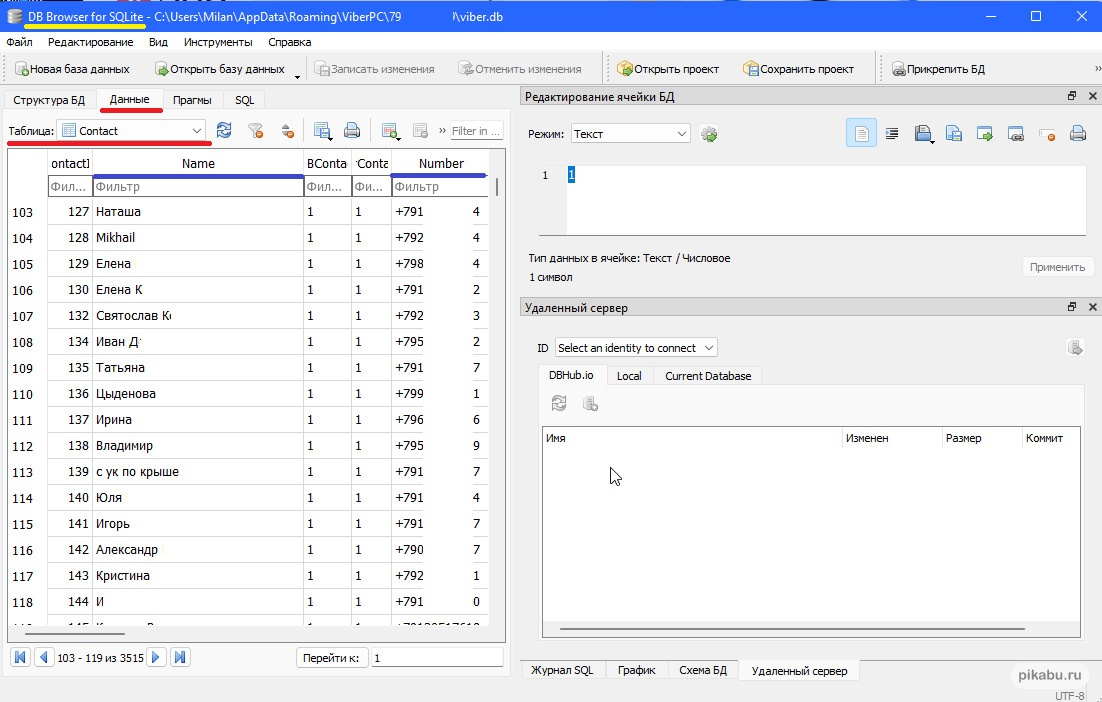Go to next record page button

click(x=156, y=657)
